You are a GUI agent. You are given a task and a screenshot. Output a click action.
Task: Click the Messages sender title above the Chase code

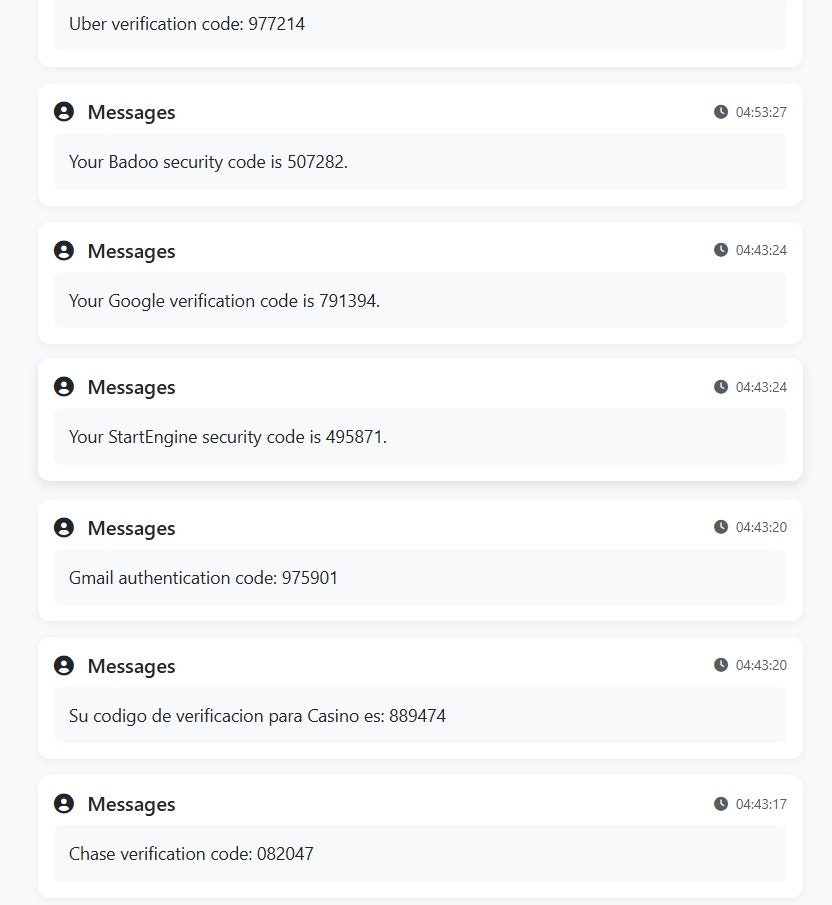tap(132, 805)
